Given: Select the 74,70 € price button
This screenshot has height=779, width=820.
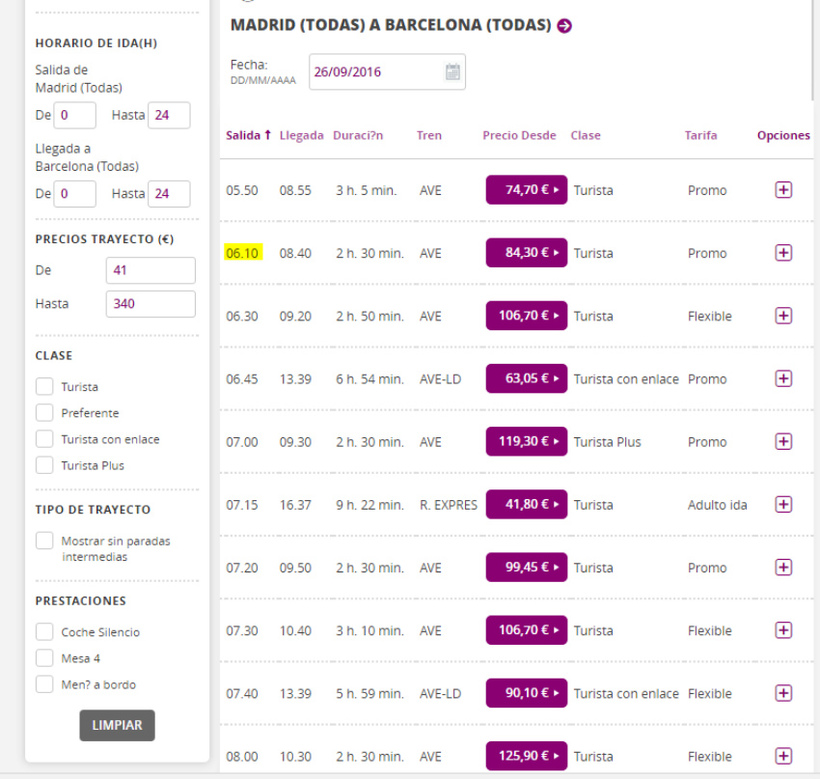Looking at the screenshot, I should (x=526, y=190).
